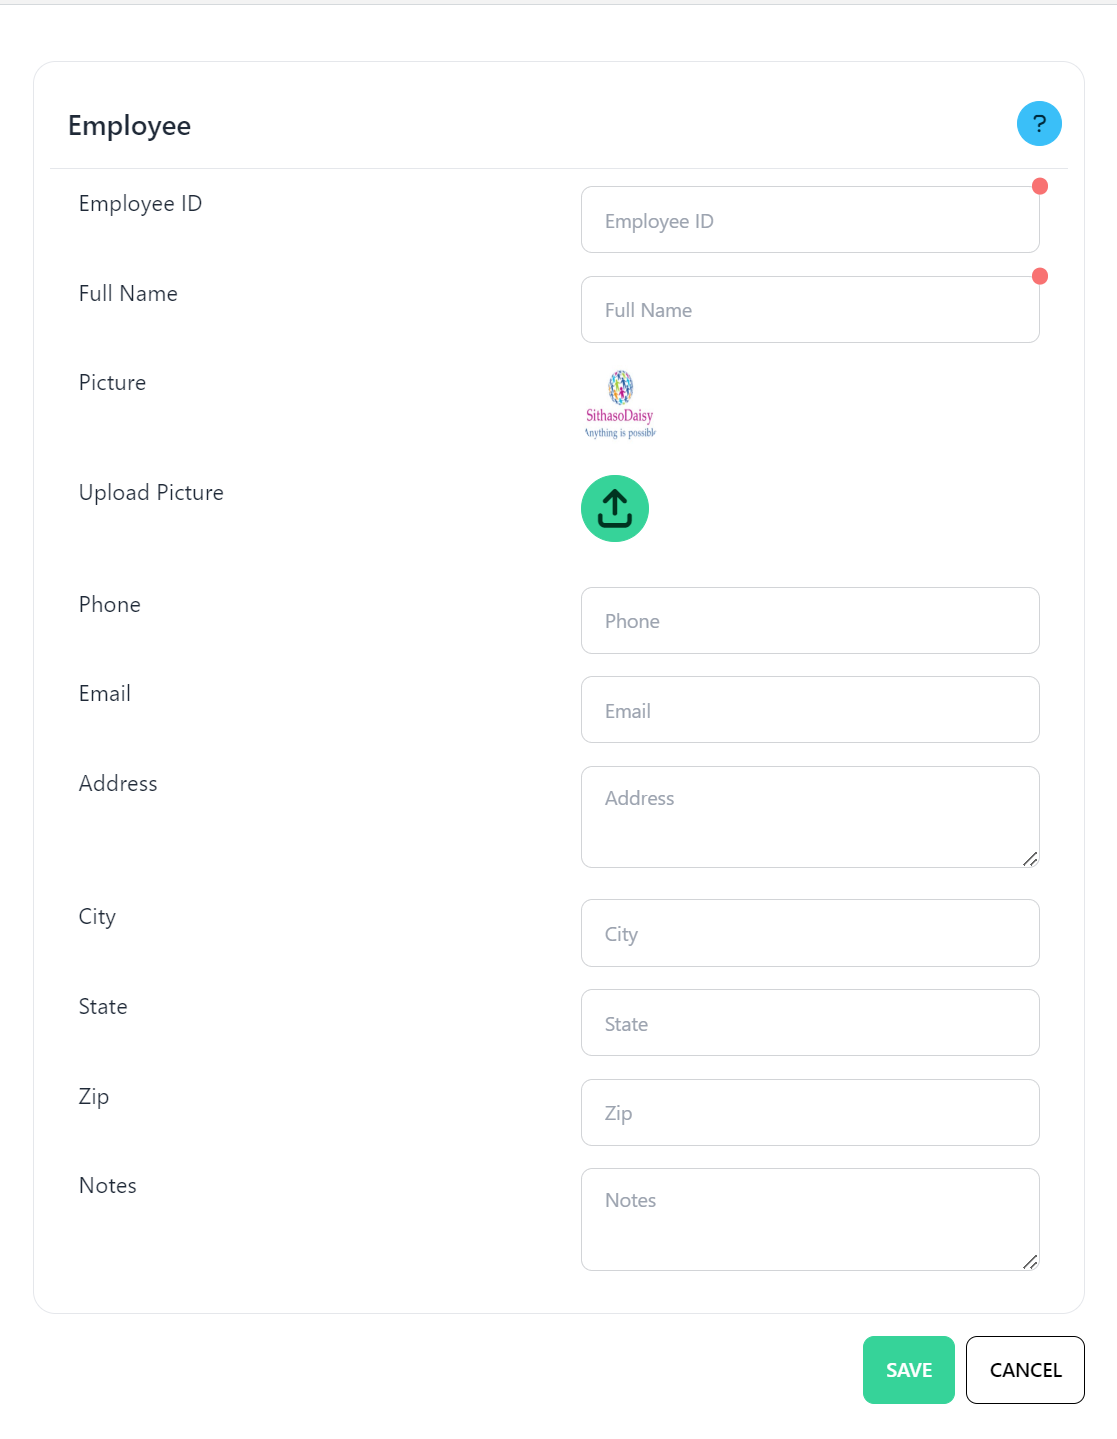Select the Phone input box
This screenshot has height=1439, width=1117.
pyautogui.click(x=810, y=621)
